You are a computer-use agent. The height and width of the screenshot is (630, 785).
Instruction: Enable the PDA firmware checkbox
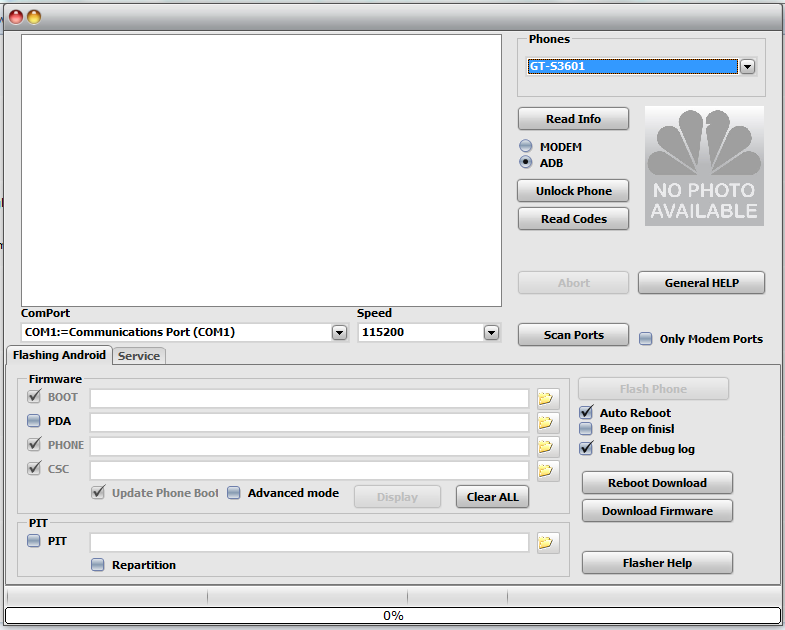(x=34, y=421)
